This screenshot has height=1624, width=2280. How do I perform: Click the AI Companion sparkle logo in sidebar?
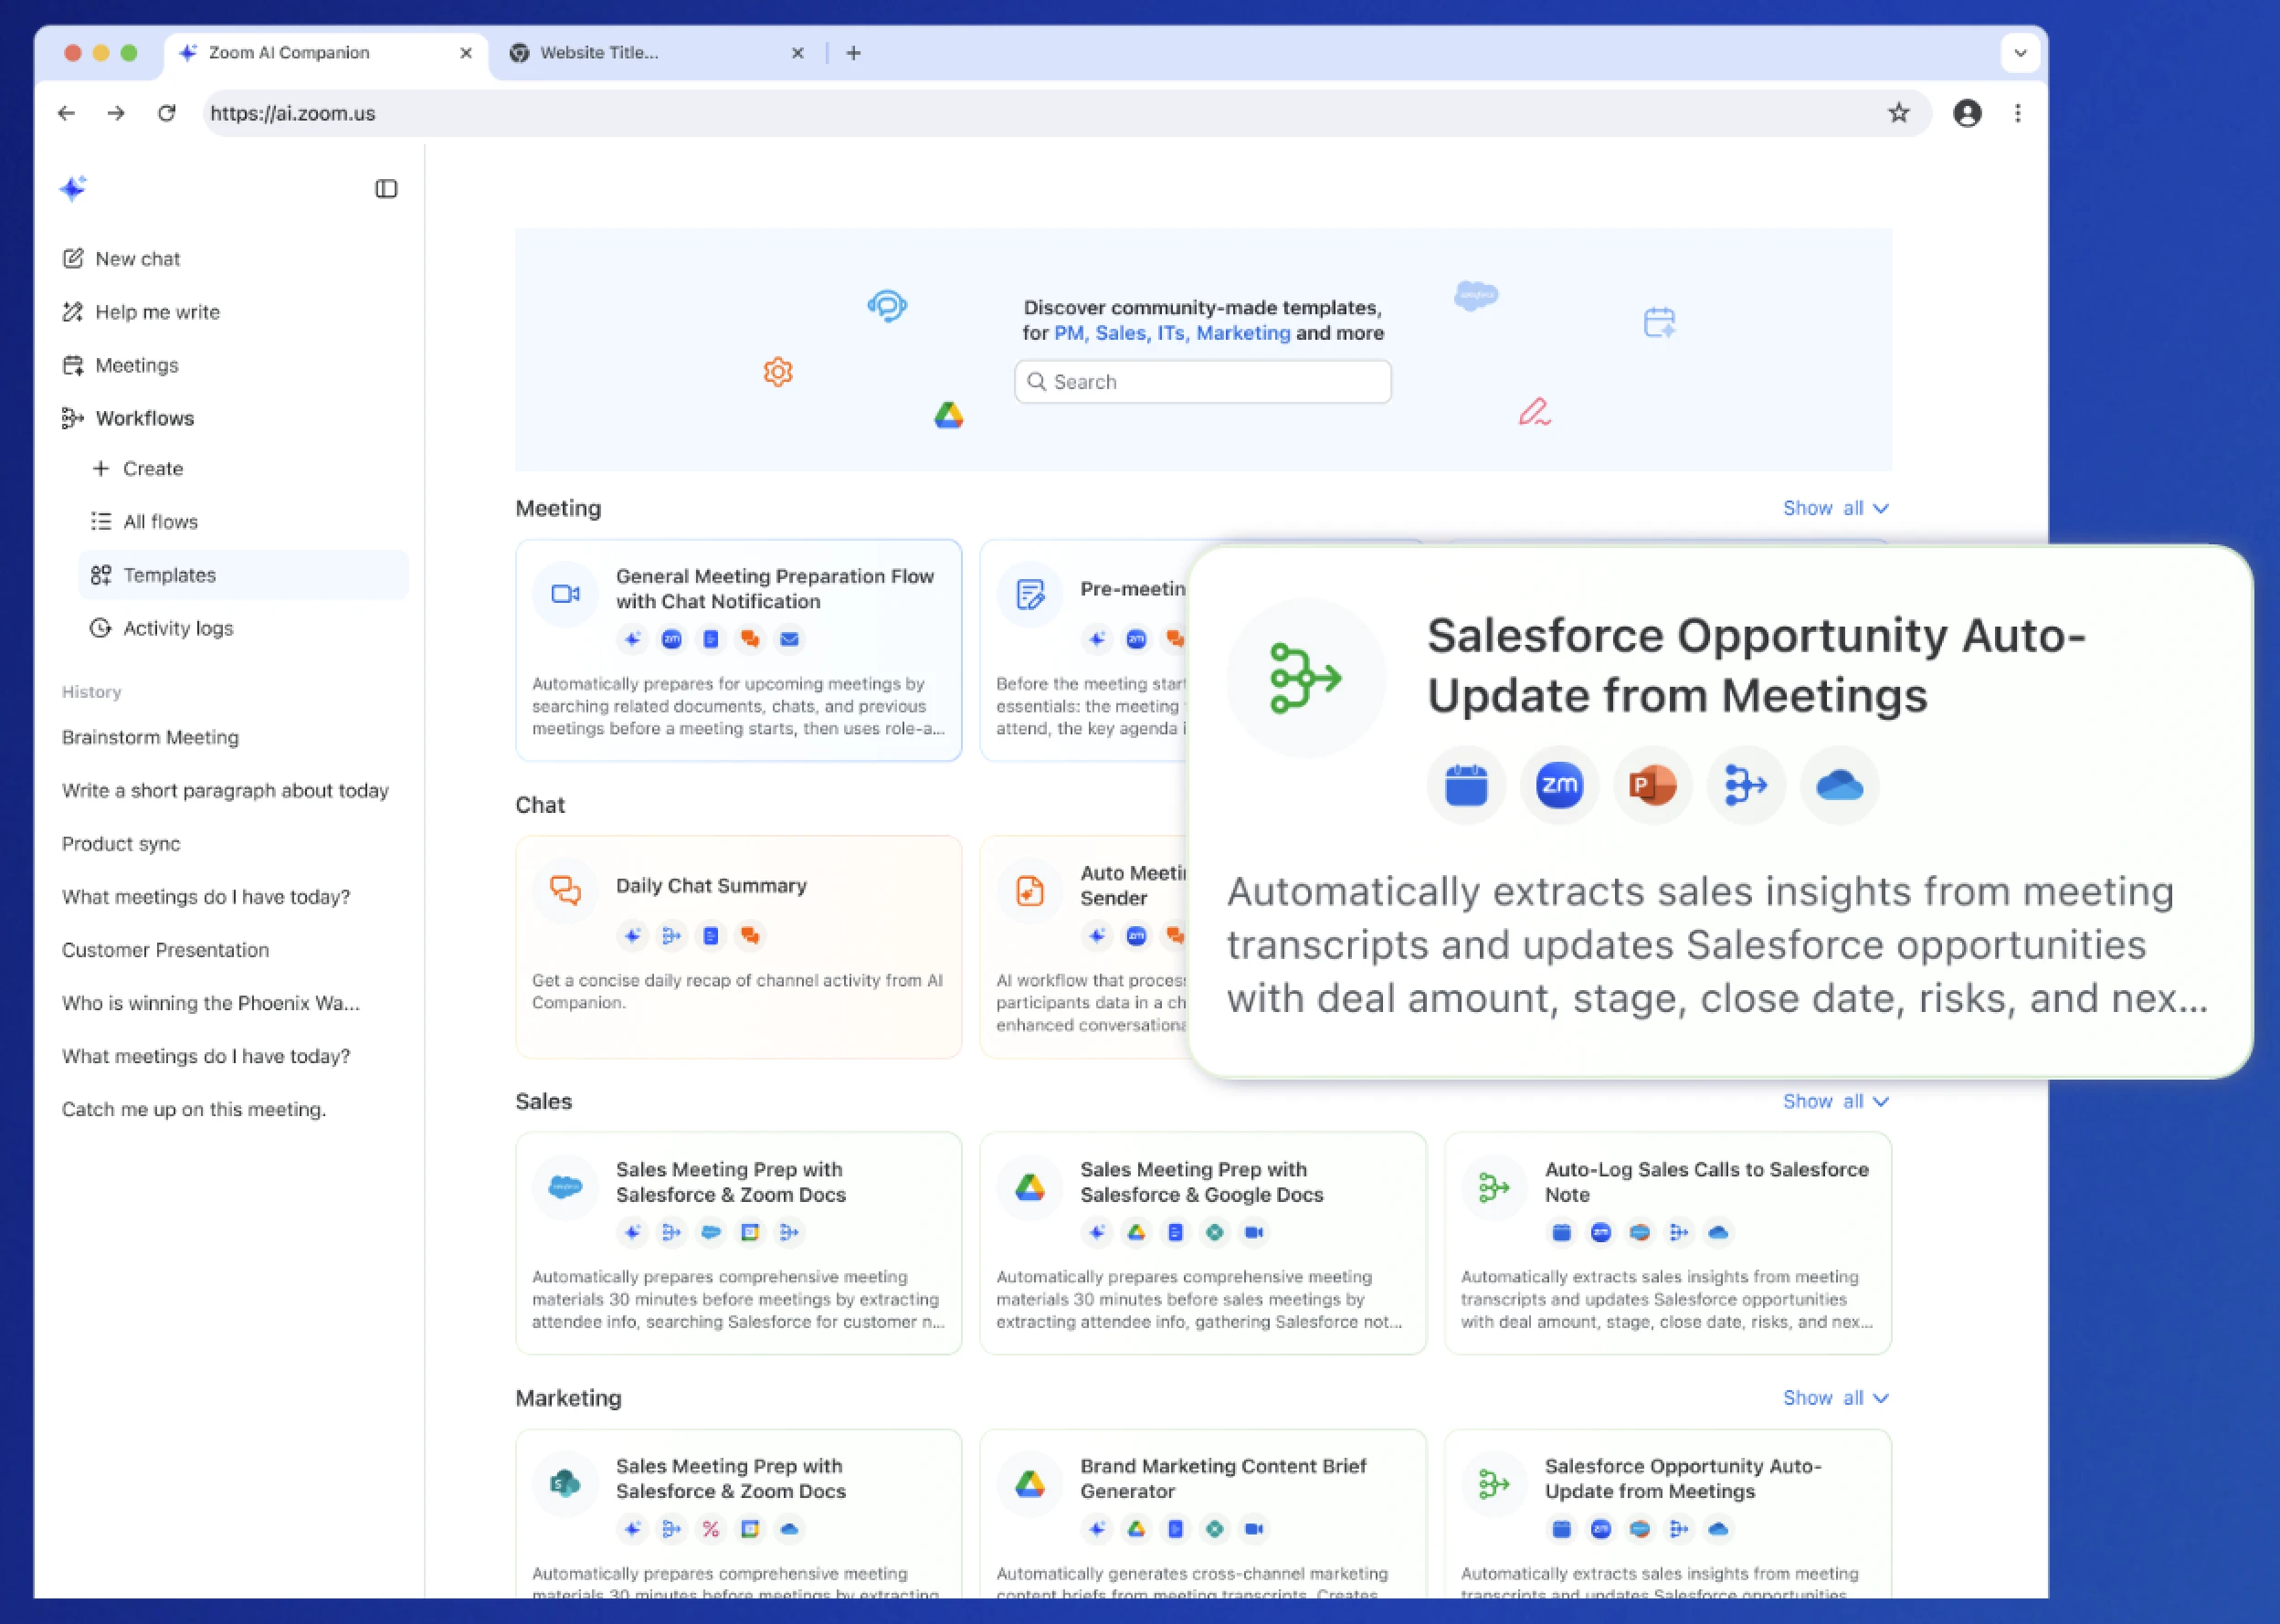tap(73, 188)
